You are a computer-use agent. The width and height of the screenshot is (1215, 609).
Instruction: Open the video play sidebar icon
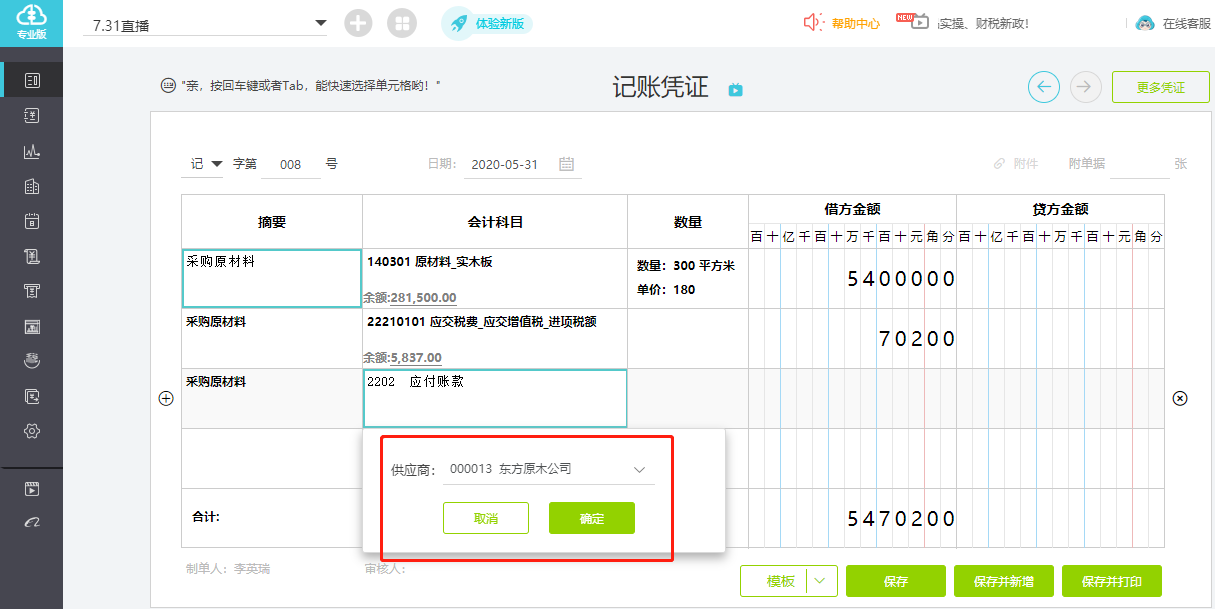point(31,489)
